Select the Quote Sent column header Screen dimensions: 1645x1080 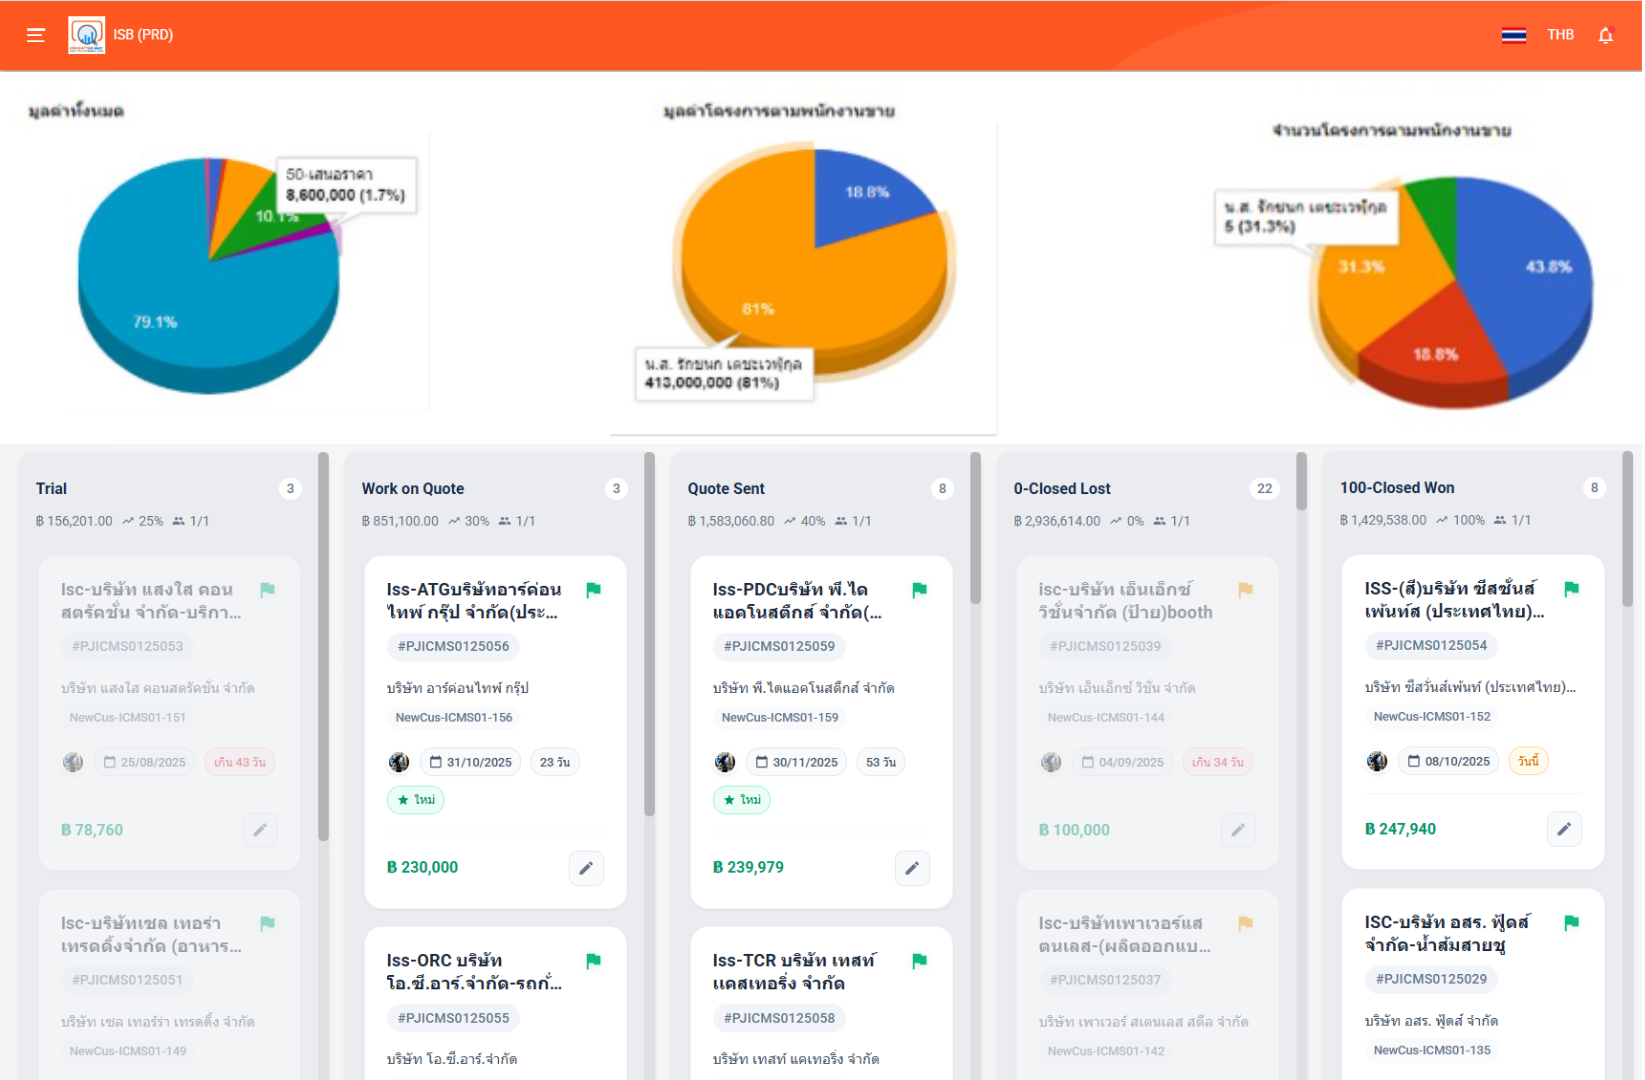click(726, 489)
